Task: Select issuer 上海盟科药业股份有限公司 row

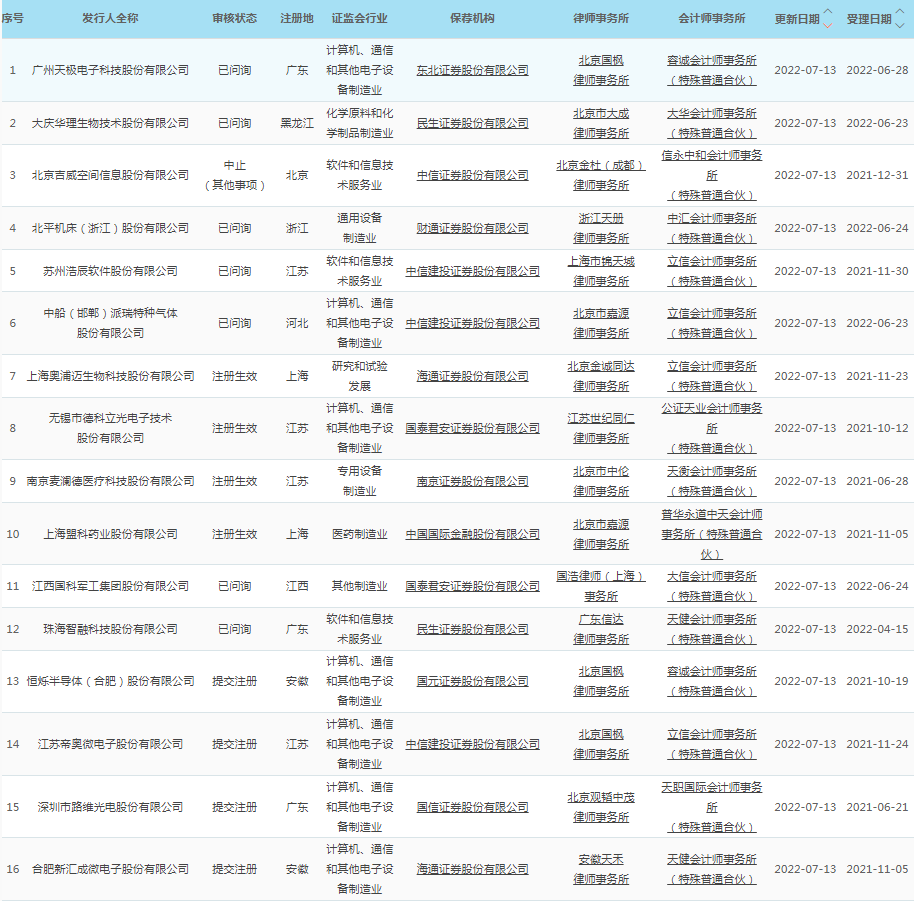Action: 109,534
